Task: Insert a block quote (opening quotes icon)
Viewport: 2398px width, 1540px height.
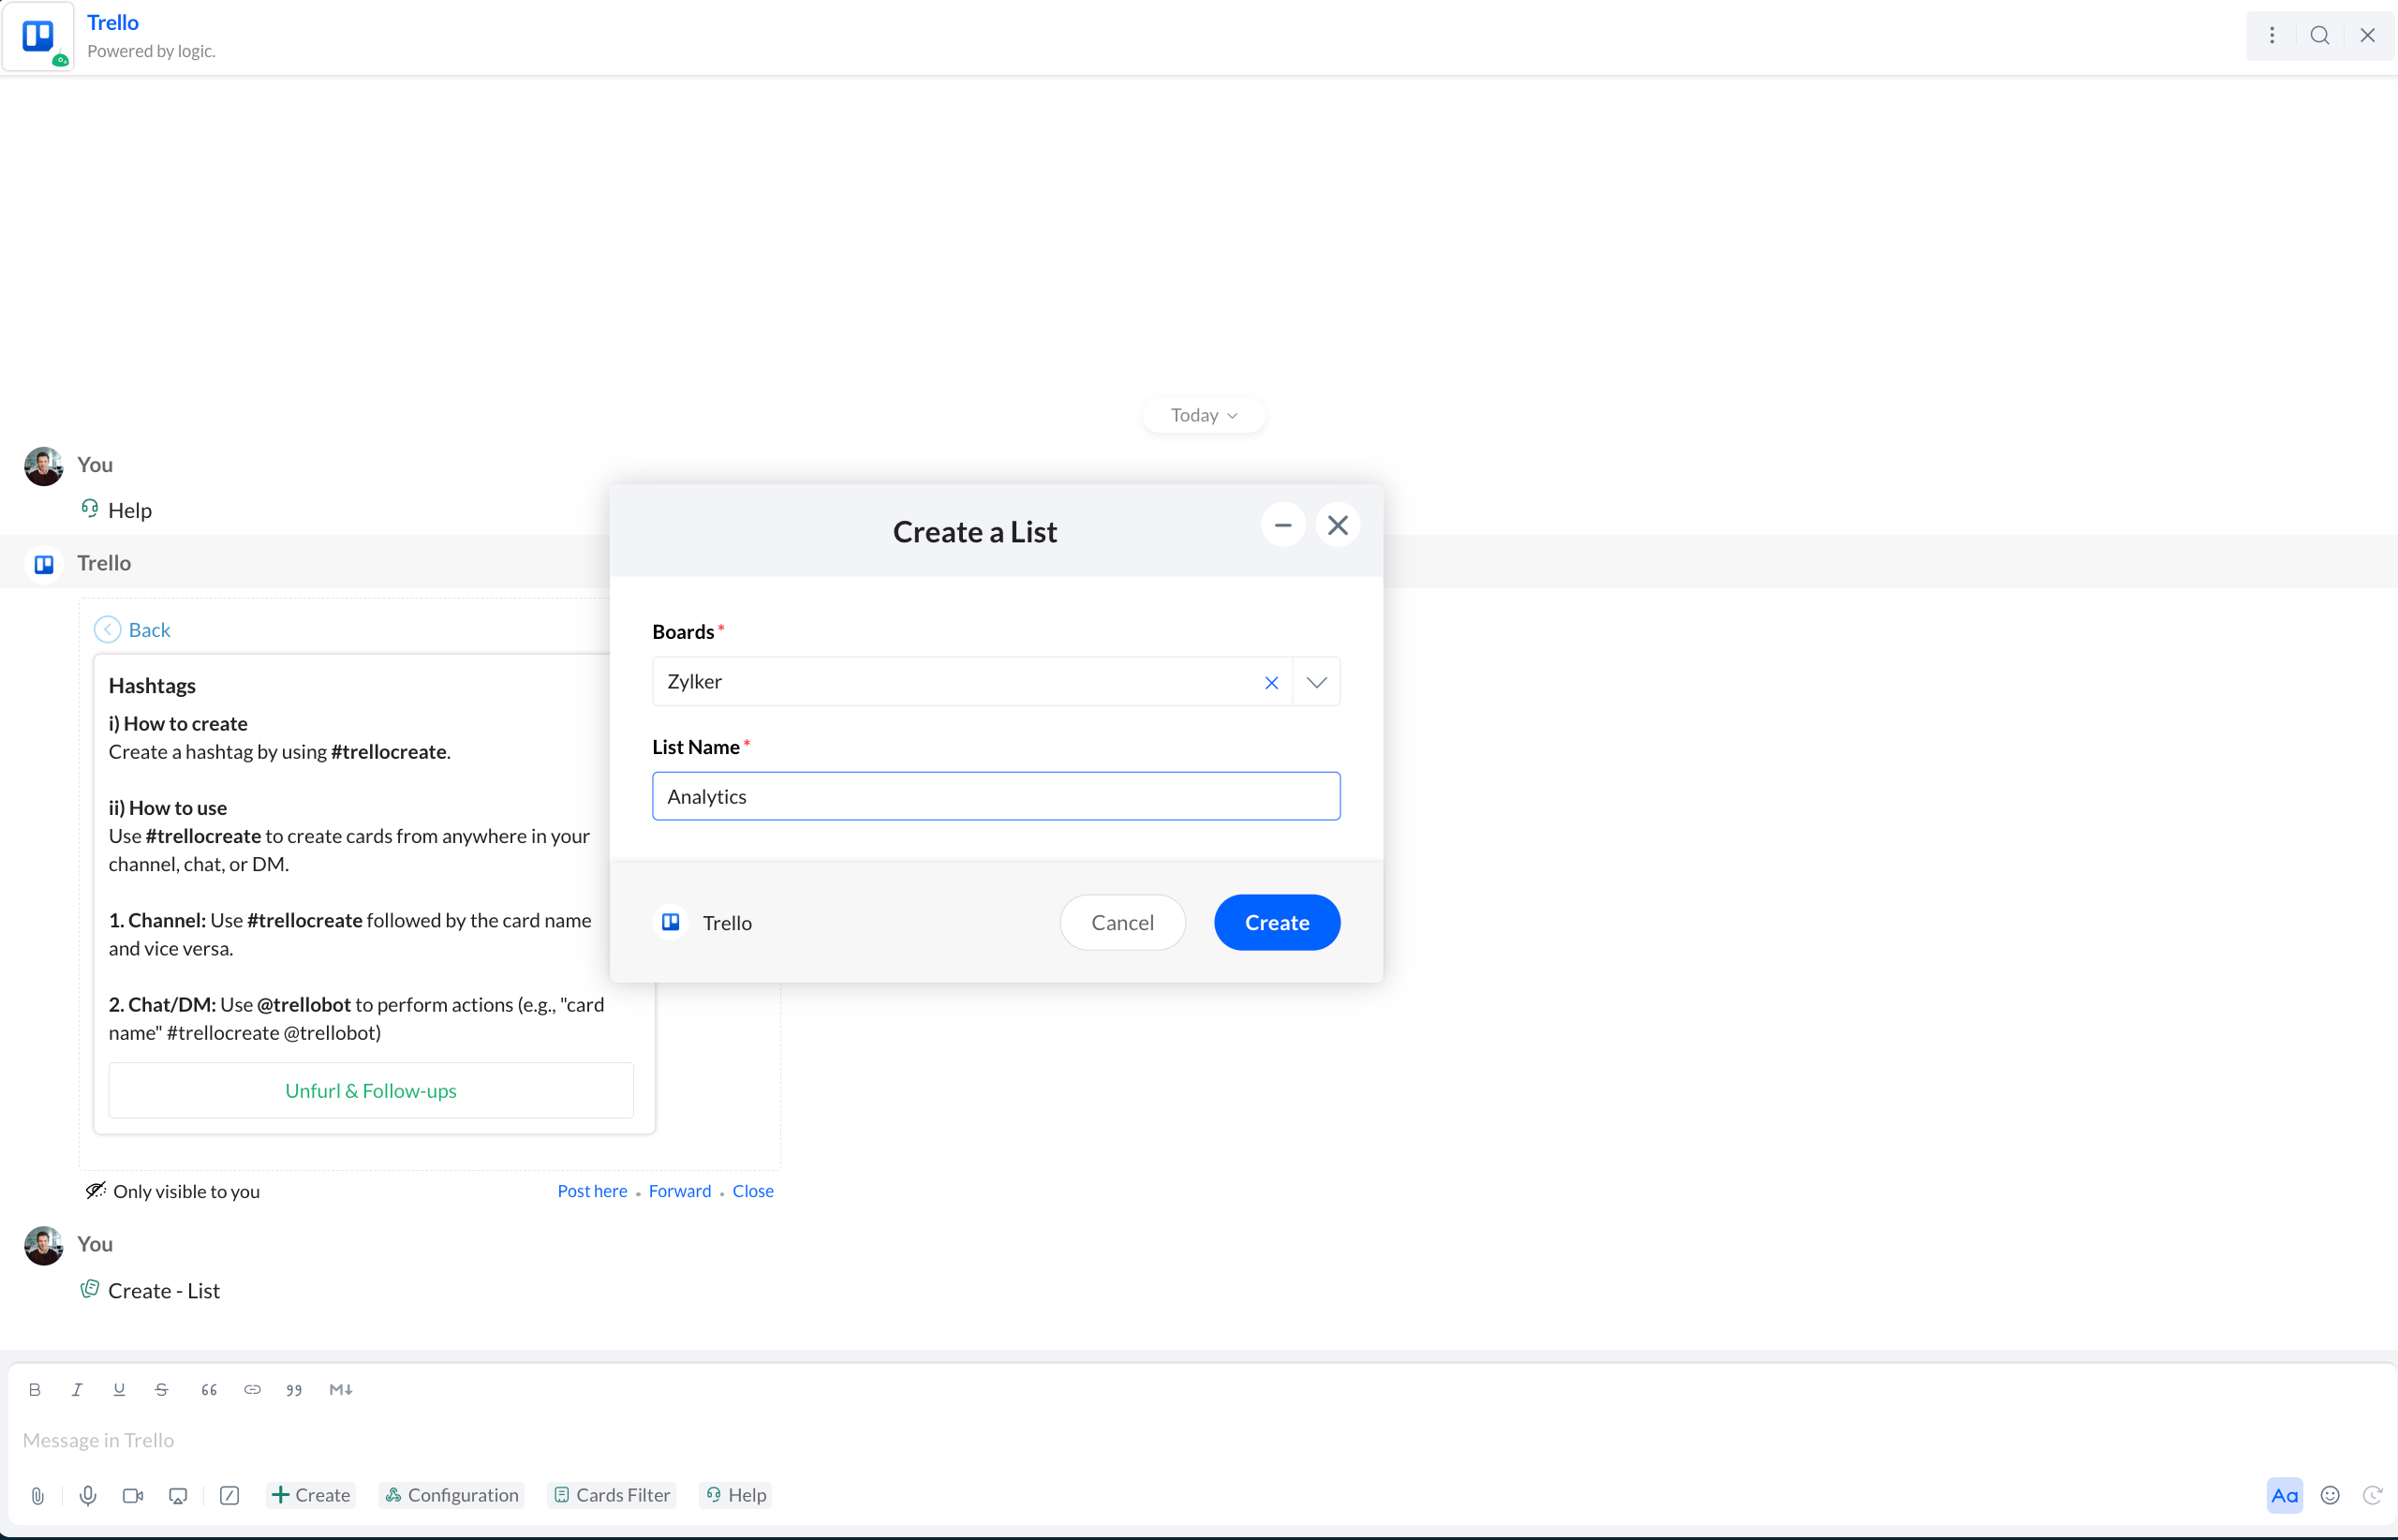Action: [x=209, y=1390]
